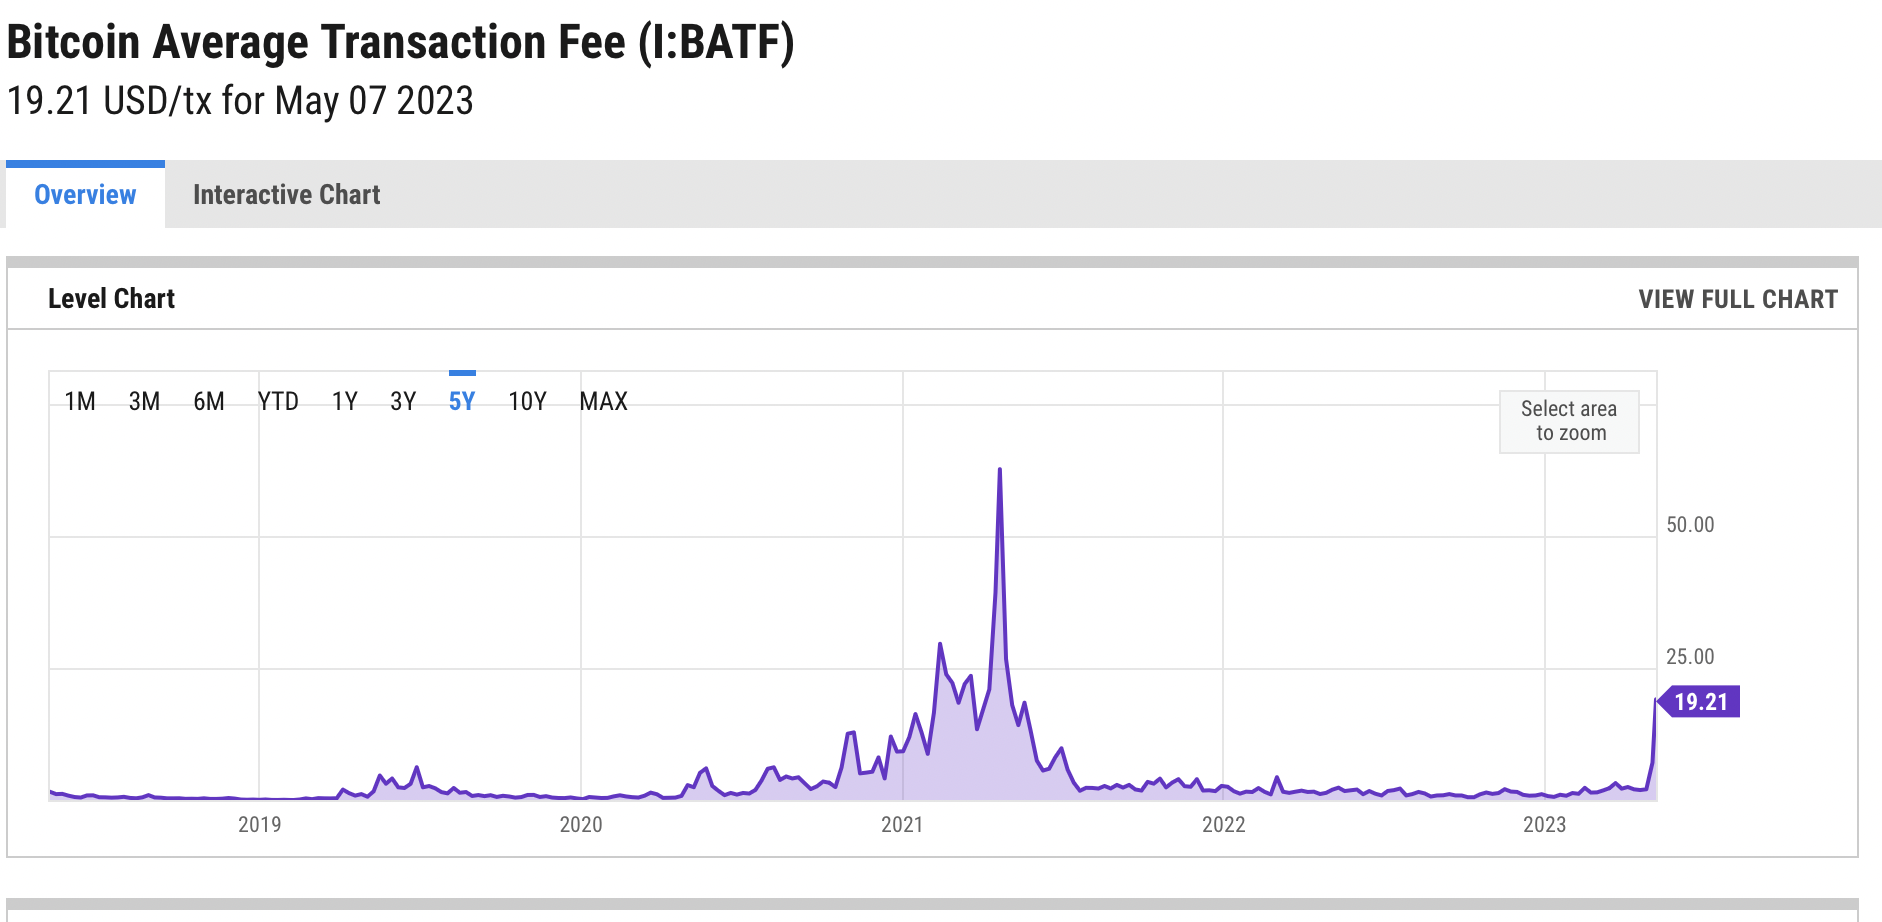Screen dimensions: 1882x922
Task: Click the 'Select area to zoom' box
Action: point(1569,421)
